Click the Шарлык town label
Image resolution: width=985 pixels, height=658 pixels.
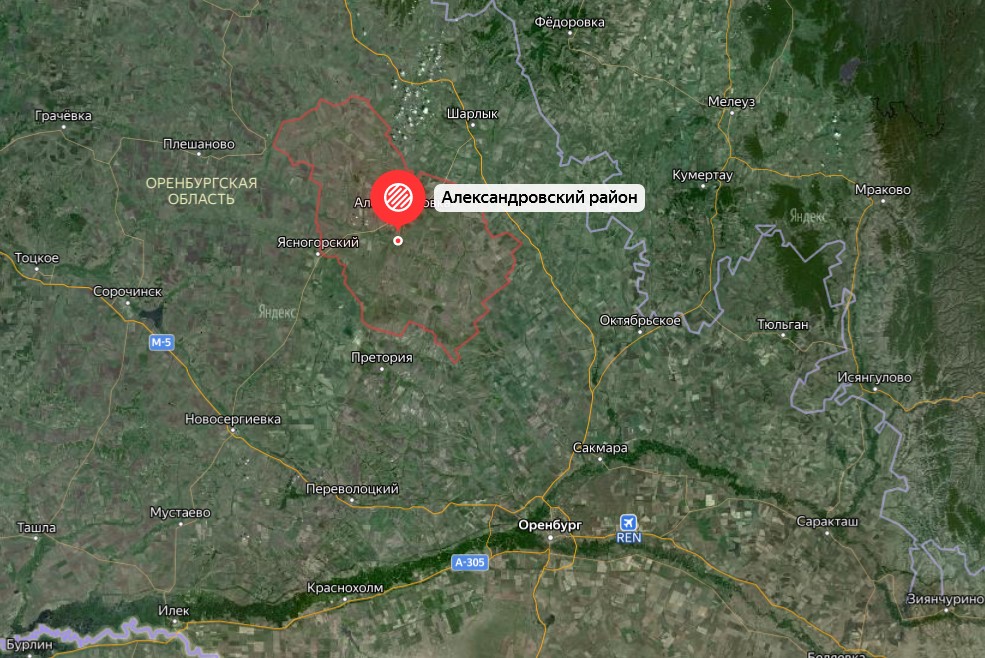(472, 114)
